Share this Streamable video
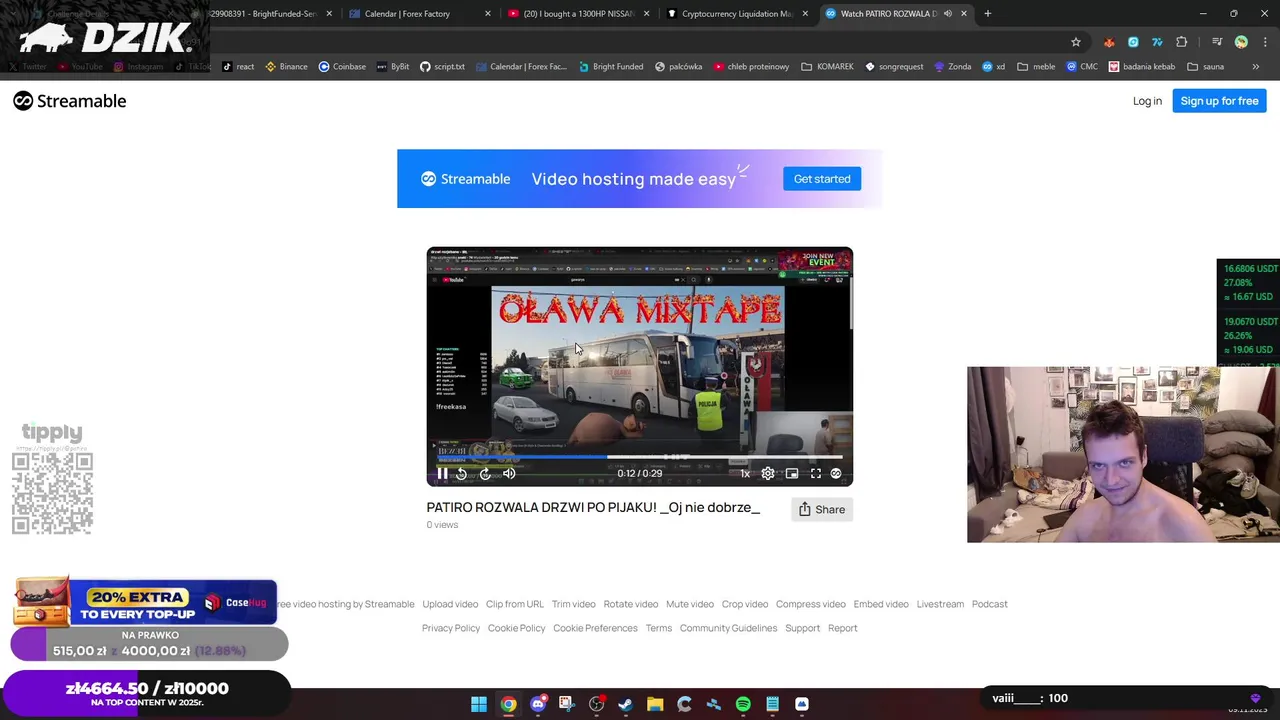This screenshot has height=720, width=1280. (x=821, y=510)
